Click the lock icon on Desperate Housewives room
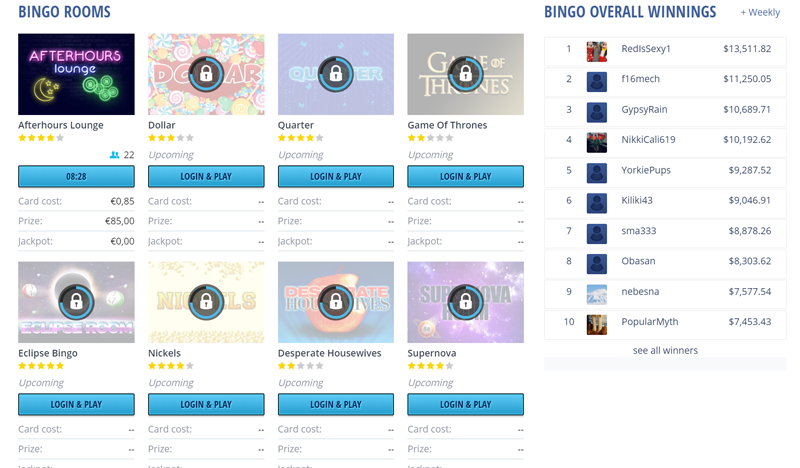Image resolution: width=800 pixels, height=468 pixels. [336, 300]
